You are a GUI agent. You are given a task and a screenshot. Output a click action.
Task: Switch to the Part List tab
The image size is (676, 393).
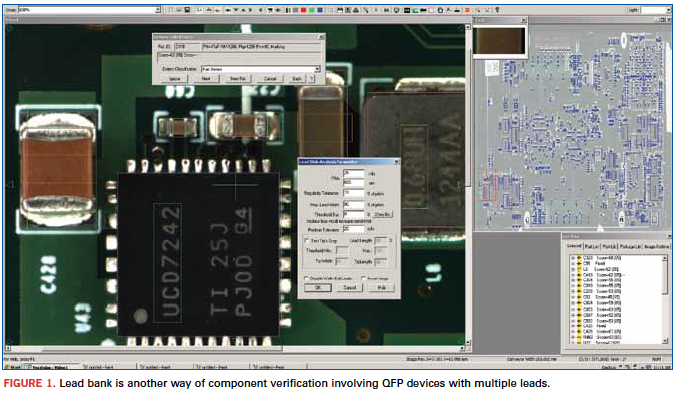click(x=592, y=246)
